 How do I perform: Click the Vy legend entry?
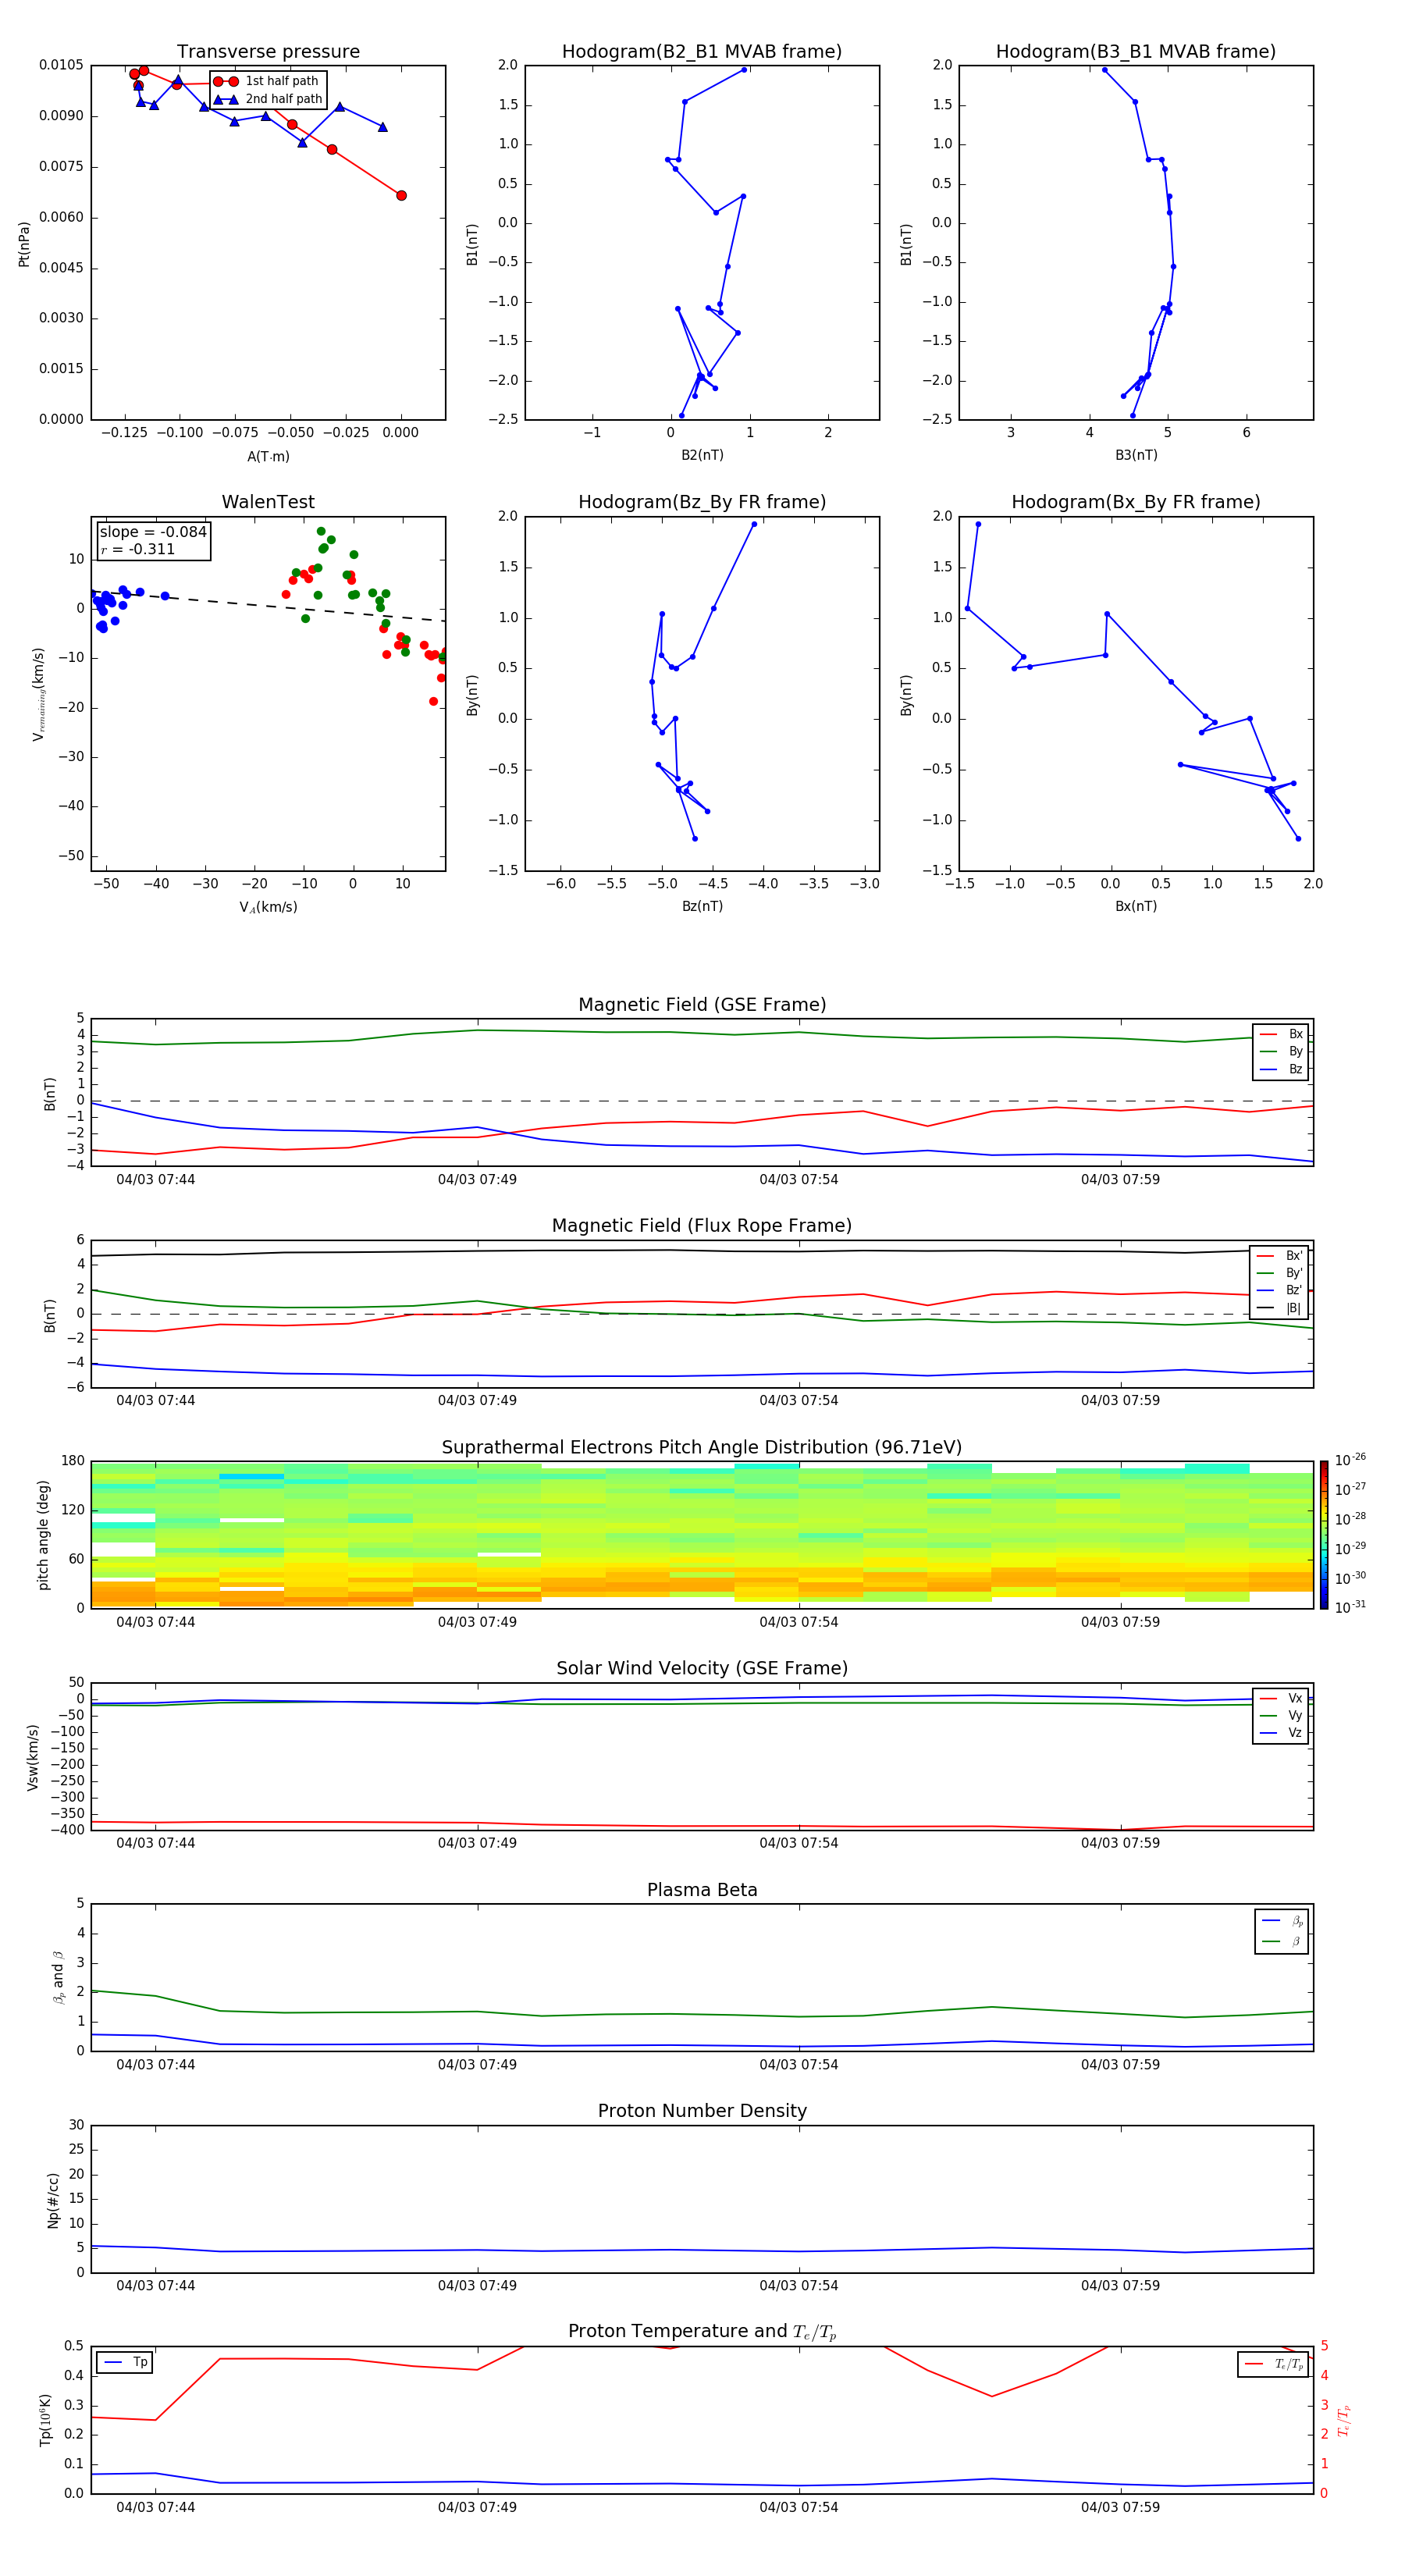1281,1715
